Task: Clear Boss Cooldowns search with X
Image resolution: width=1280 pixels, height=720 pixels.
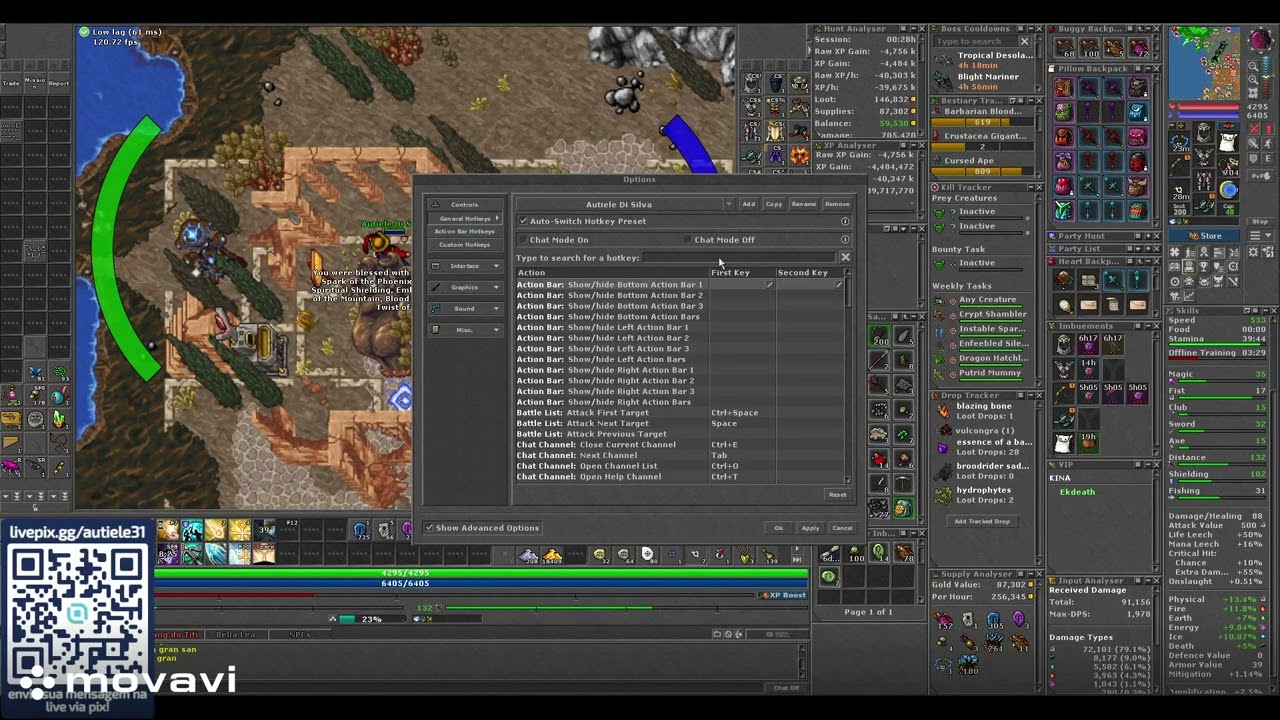Action: click(1024, 42)
